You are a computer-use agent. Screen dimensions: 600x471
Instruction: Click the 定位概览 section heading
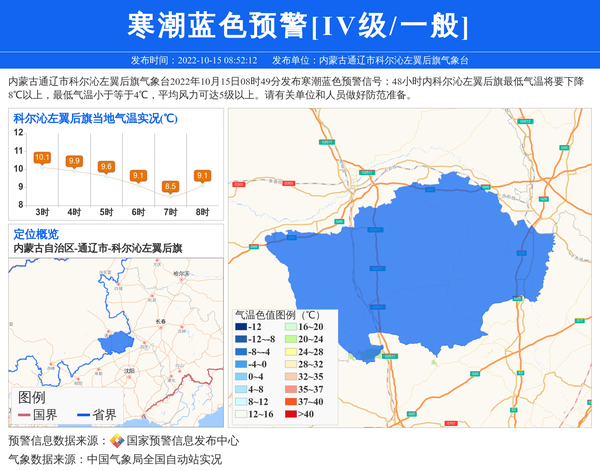click(x=36, y=233)
